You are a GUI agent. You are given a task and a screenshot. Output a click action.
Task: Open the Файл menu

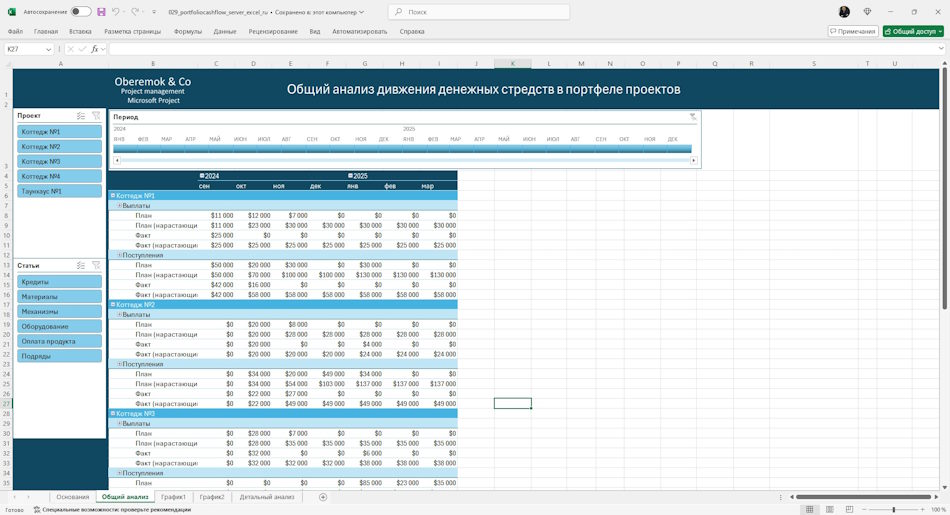[15, 32]
